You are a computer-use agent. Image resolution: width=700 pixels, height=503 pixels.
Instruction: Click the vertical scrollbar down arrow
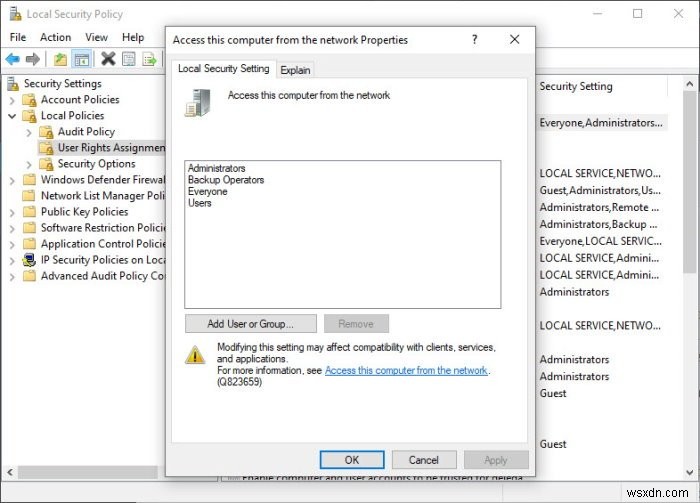[690, 472]
